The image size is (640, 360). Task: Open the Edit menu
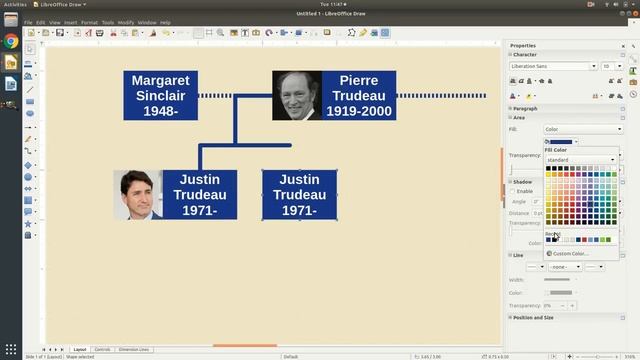pyautogui.click(x=40, y=22)
